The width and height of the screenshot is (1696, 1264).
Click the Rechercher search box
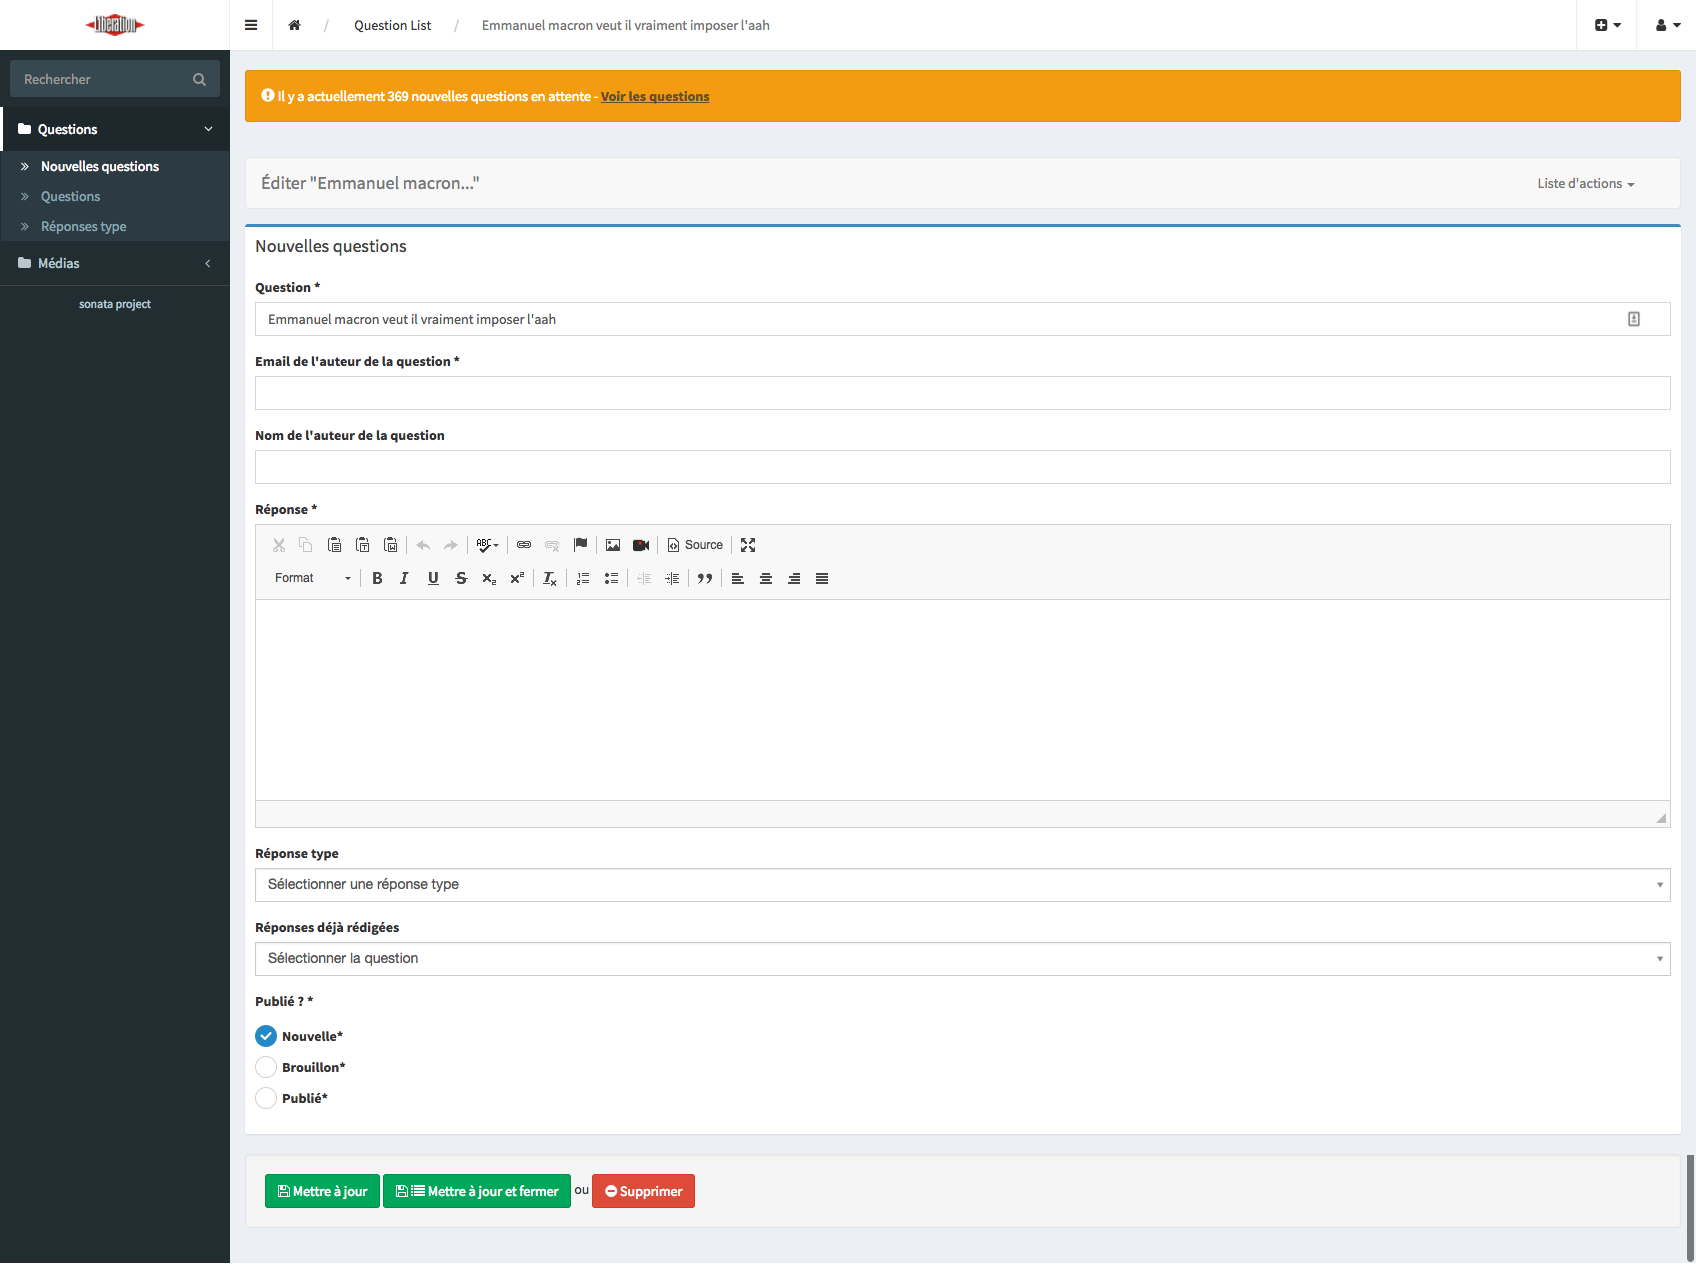(x=115, y=79)
